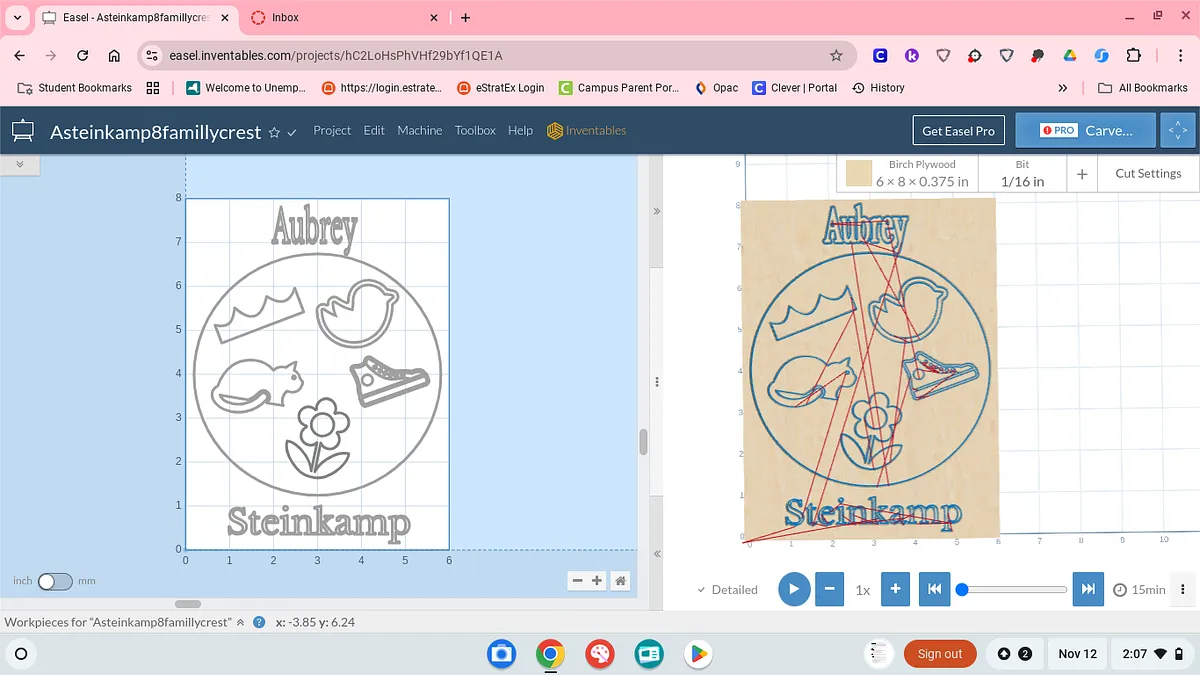This screenshot has height=675, width=1200.
Task: Launch Chrome from the shelf
Action: click(x=550, y=654)
